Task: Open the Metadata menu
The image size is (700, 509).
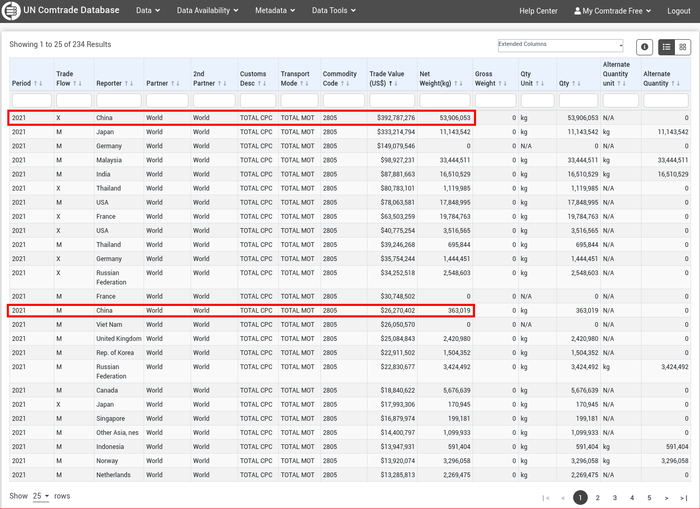Action: [272, 10]
